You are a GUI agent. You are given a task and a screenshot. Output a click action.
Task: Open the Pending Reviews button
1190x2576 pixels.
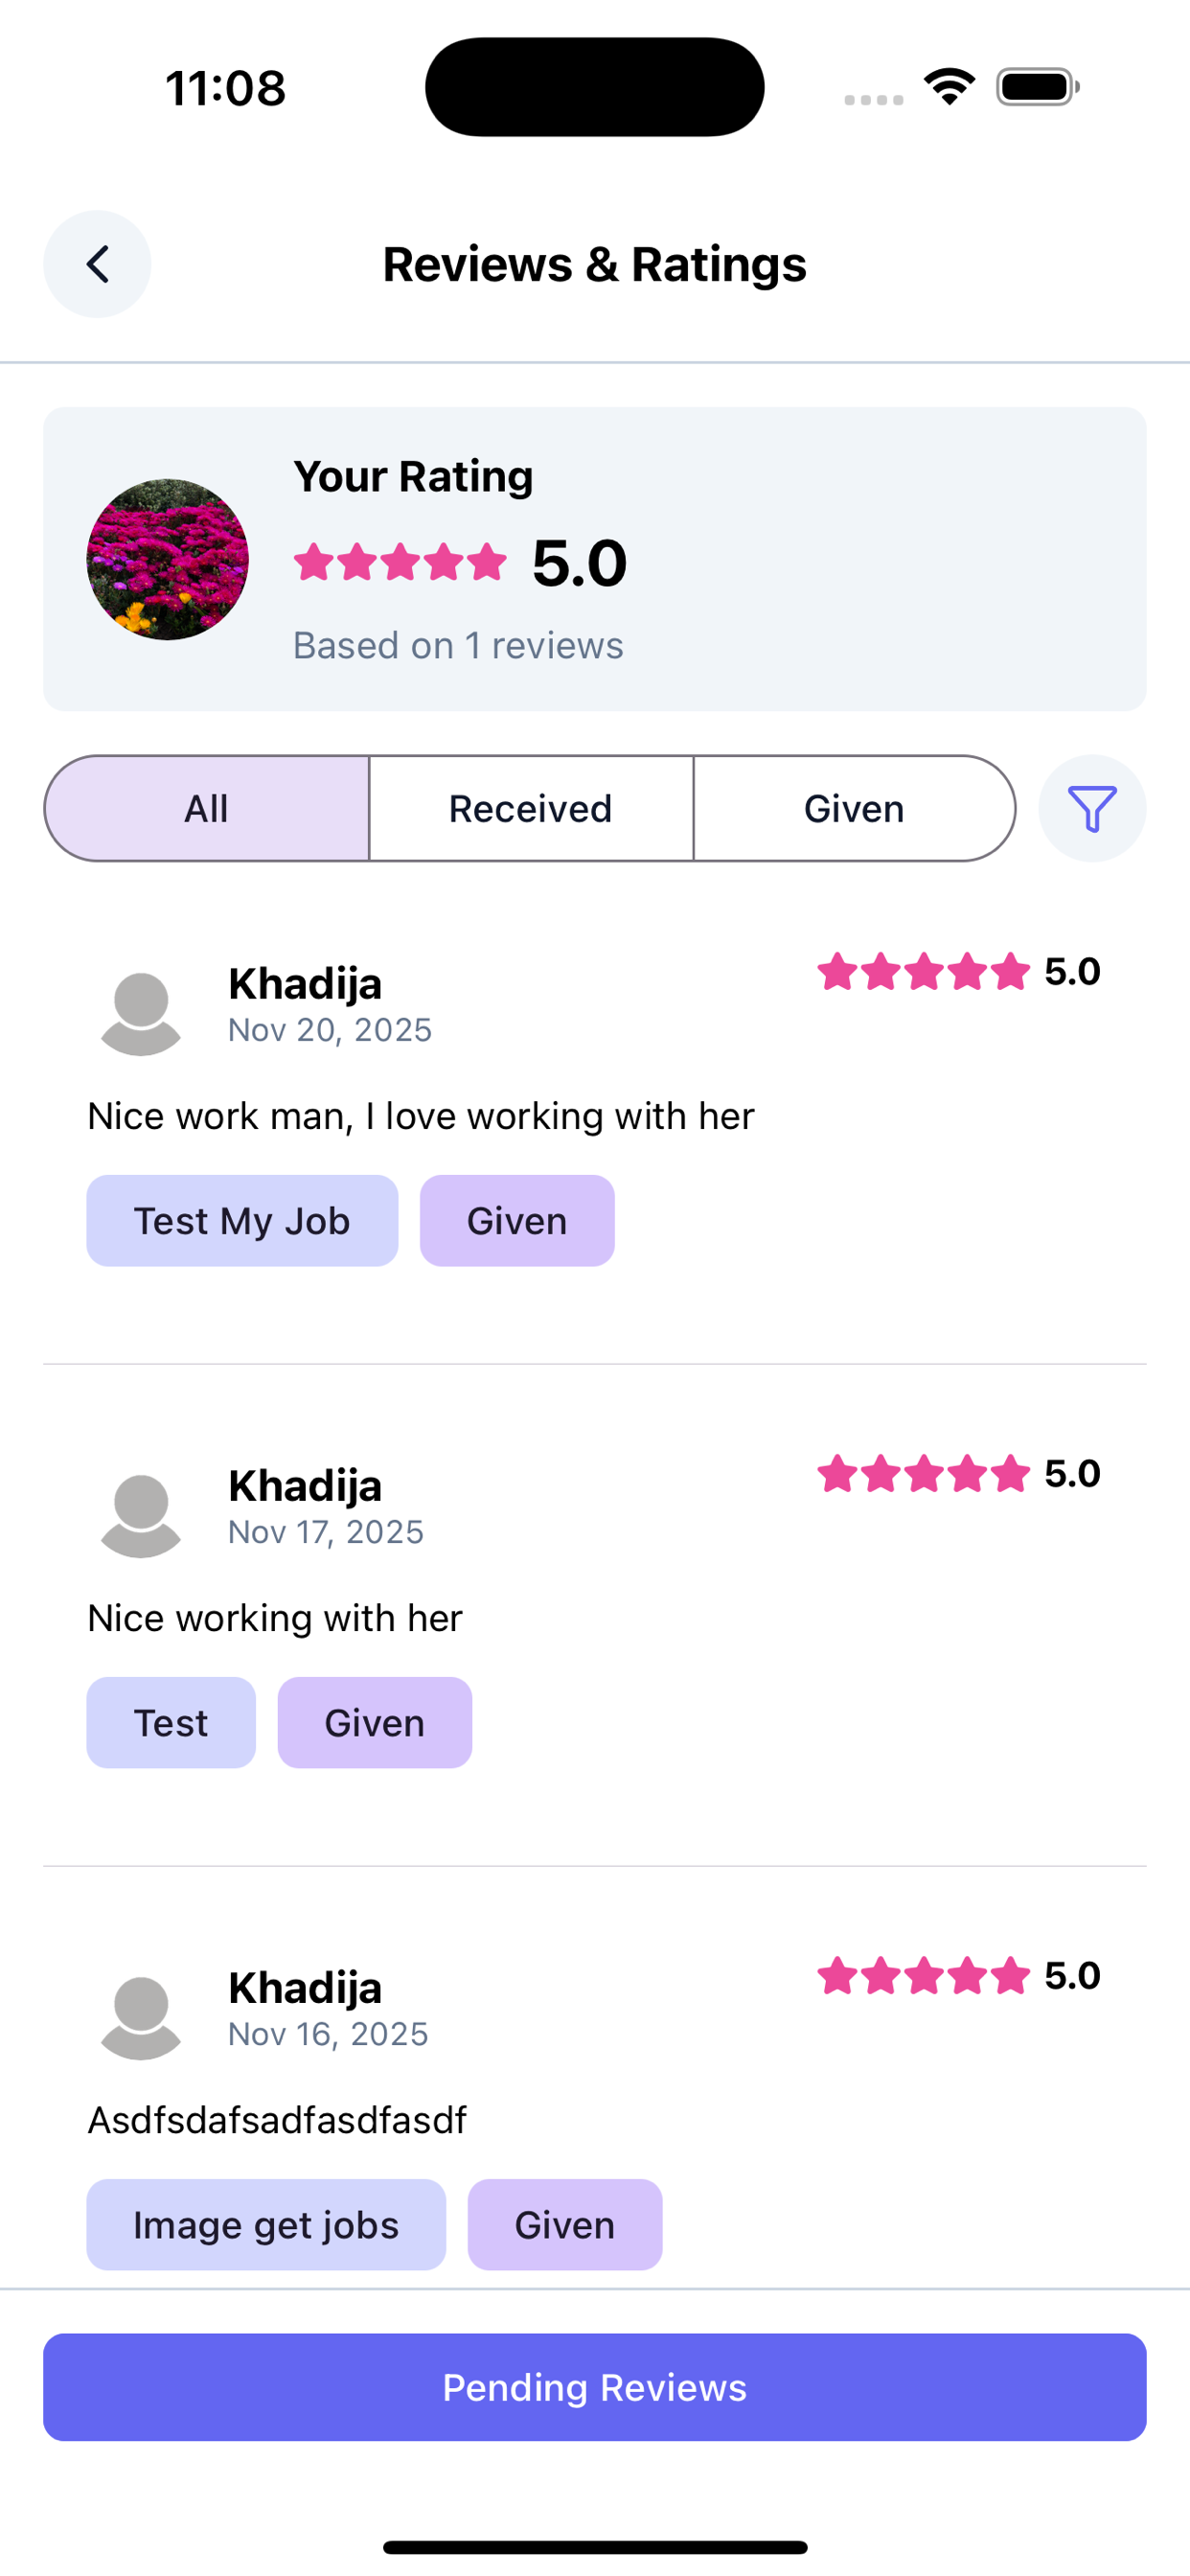point(595,2387)
